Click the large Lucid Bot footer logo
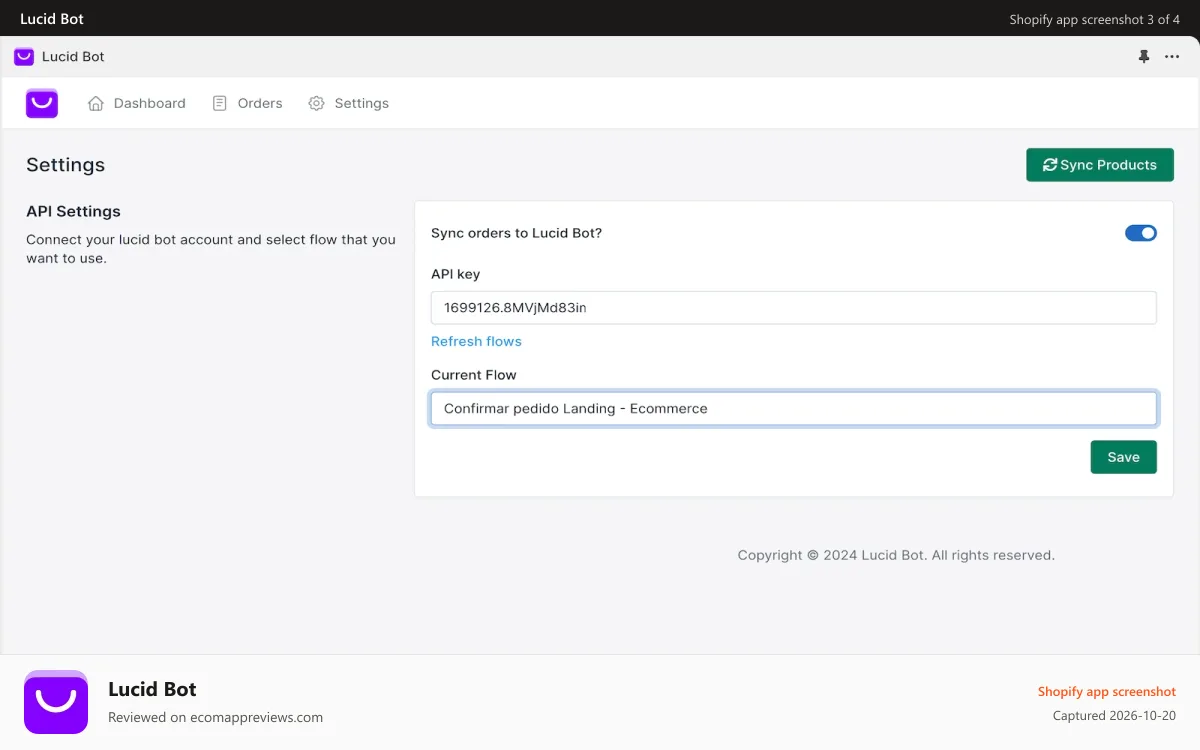 [x=56, y=702]
